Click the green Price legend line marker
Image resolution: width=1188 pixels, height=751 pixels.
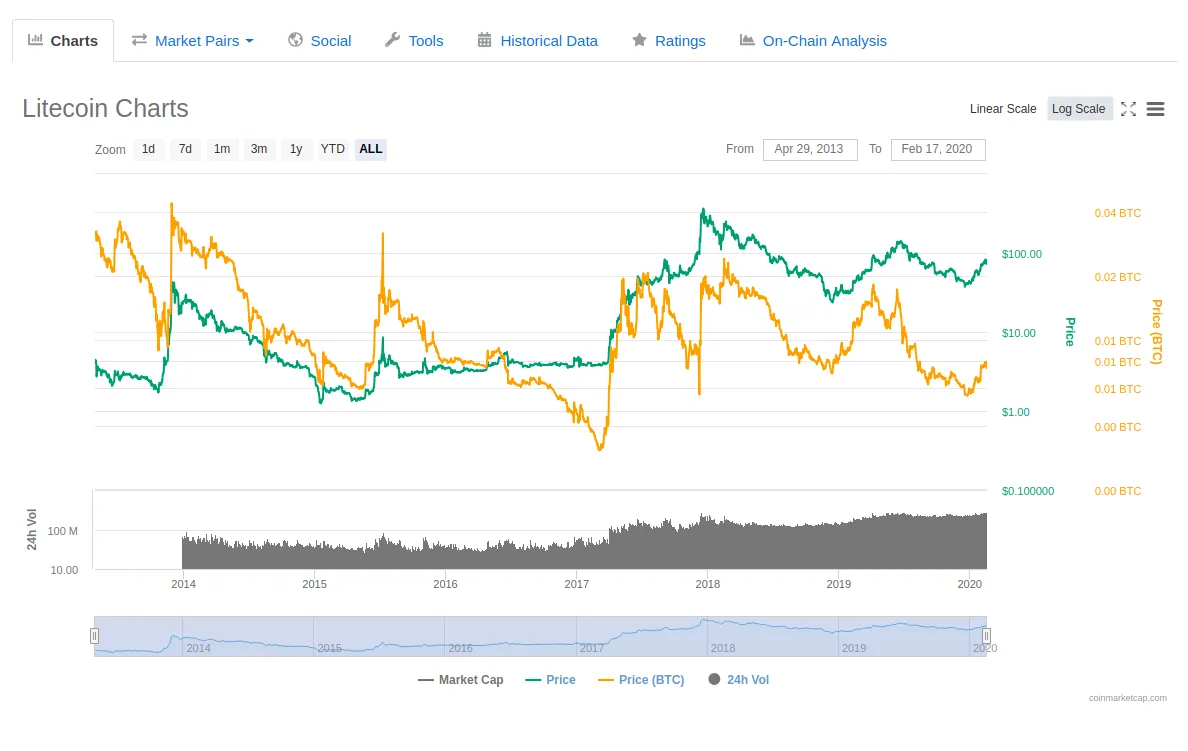pos(533,681)
